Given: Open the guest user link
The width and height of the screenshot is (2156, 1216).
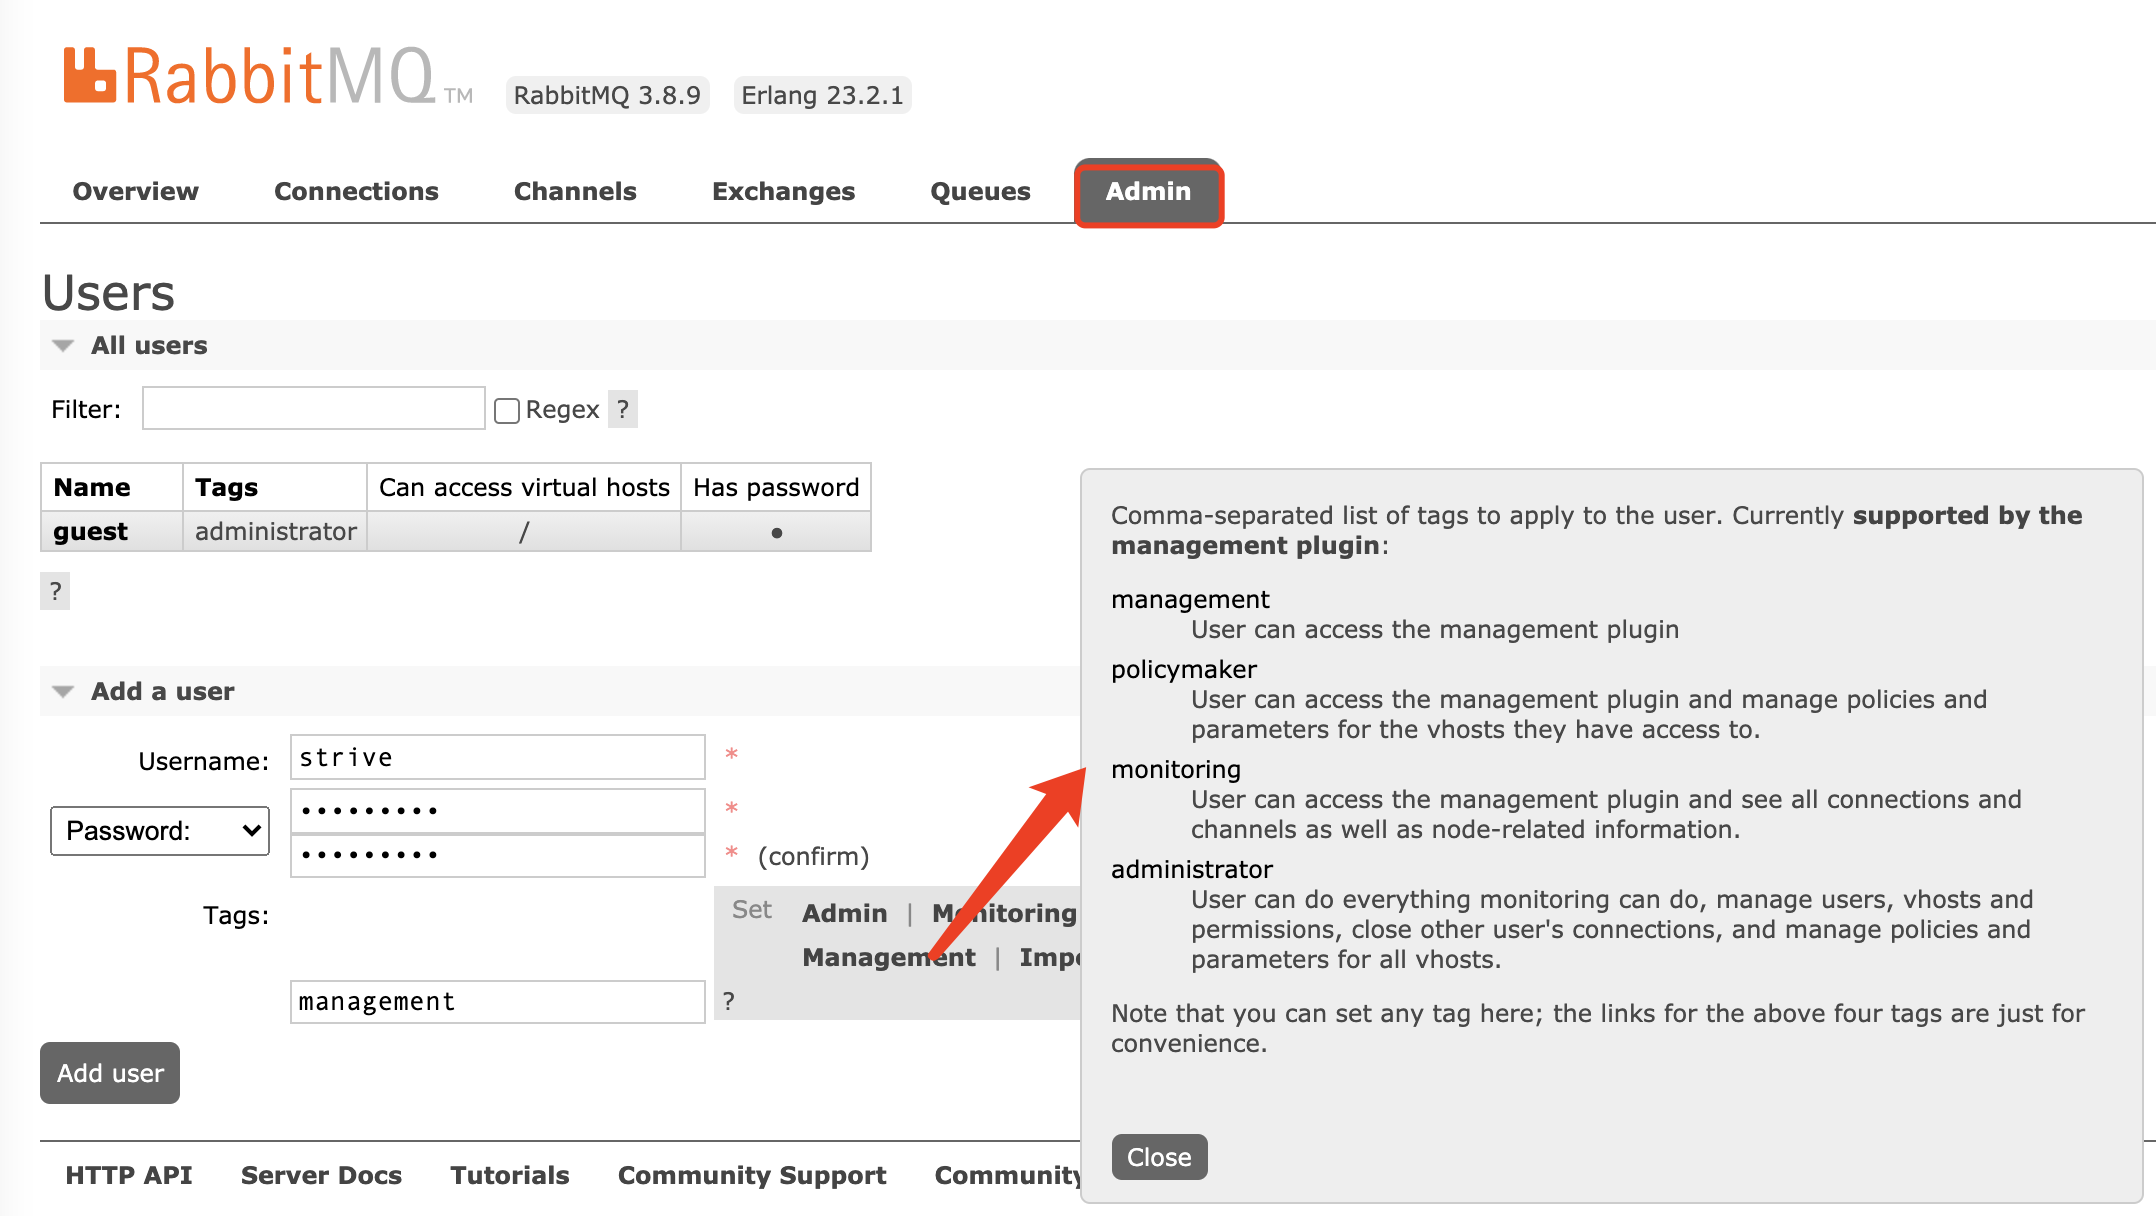Looking at the screenshot, I should tap(90, 531).
